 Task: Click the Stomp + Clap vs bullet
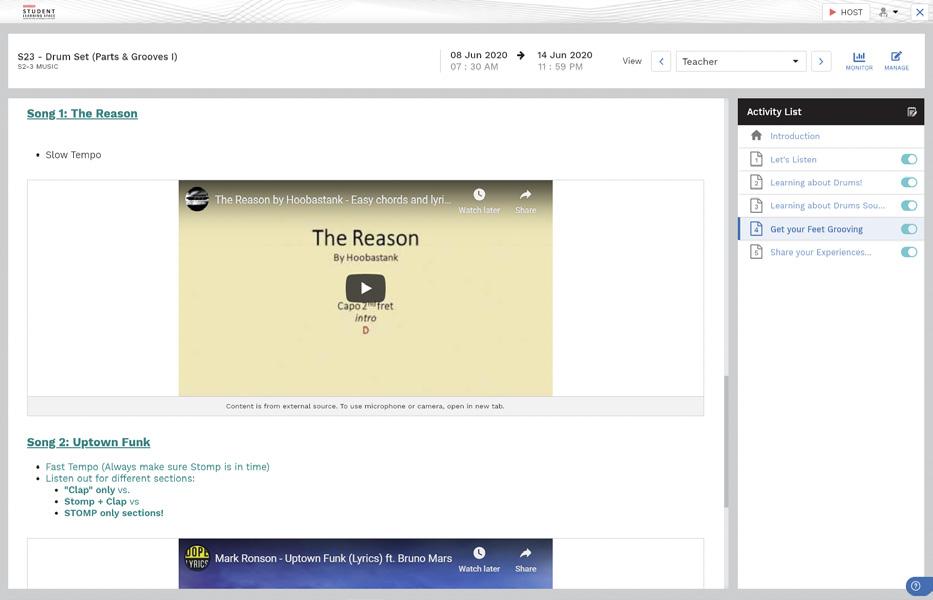tap(102, 501)
